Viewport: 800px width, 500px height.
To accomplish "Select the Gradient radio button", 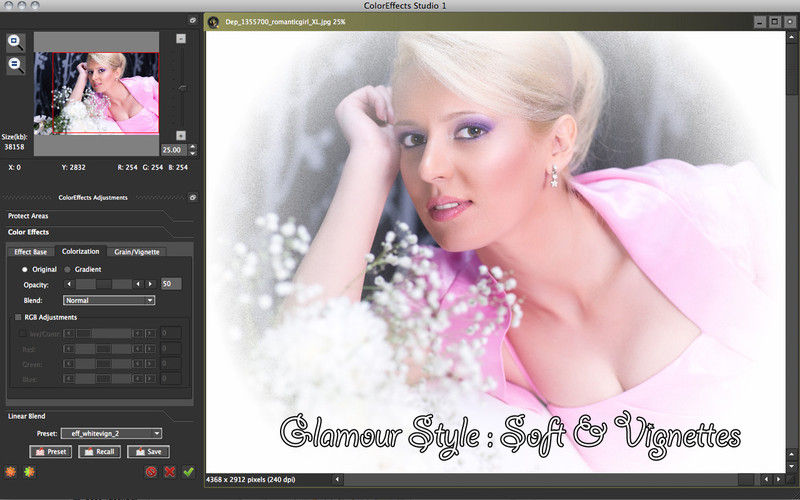I will click(67, 269).
